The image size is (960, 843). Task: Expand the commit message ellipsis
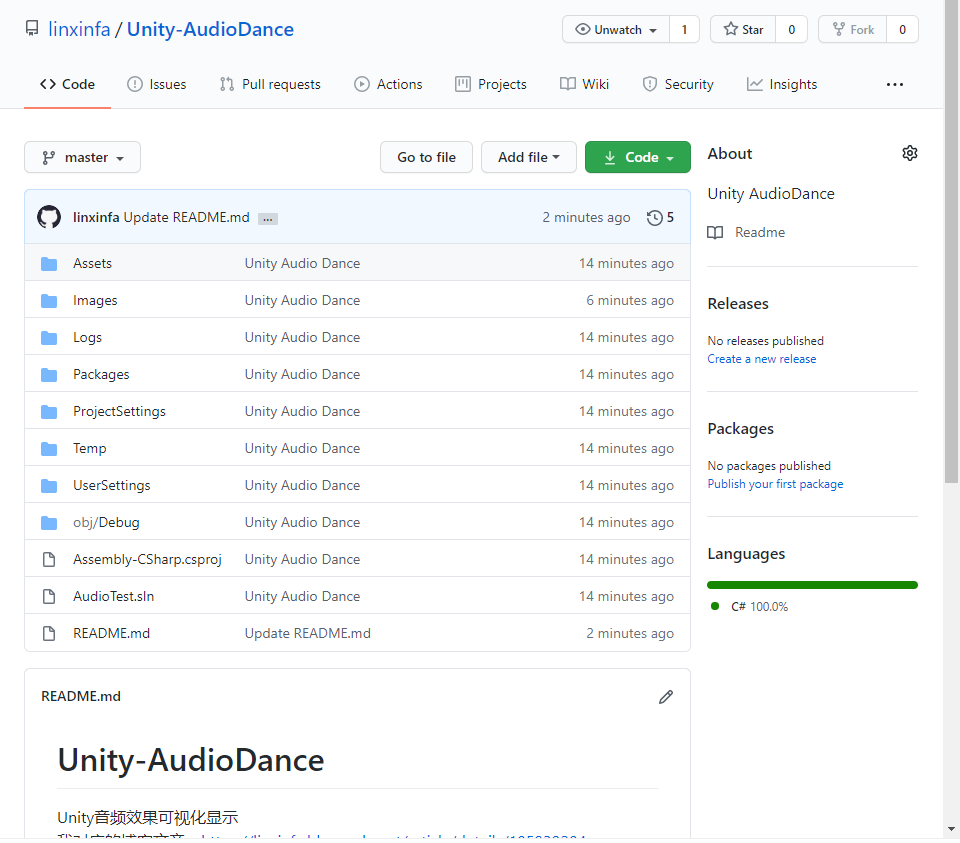tap(266, 217)
